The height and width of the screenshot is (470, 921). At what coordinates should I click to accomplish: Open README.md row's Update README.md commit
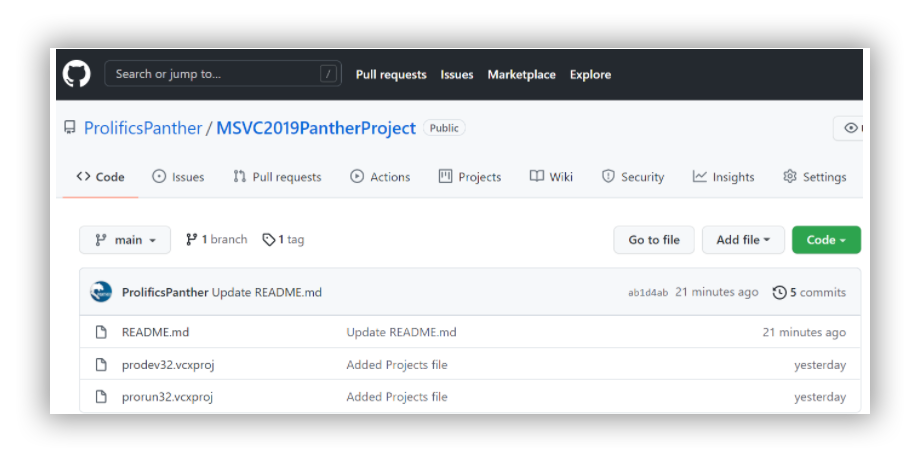click(x=401, y=332)
